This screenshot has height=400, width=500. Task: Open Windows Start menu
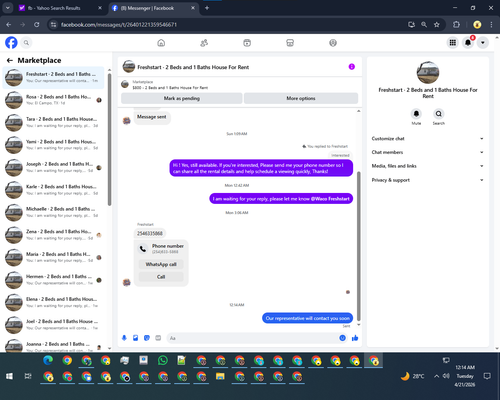(x=9, y=376)
